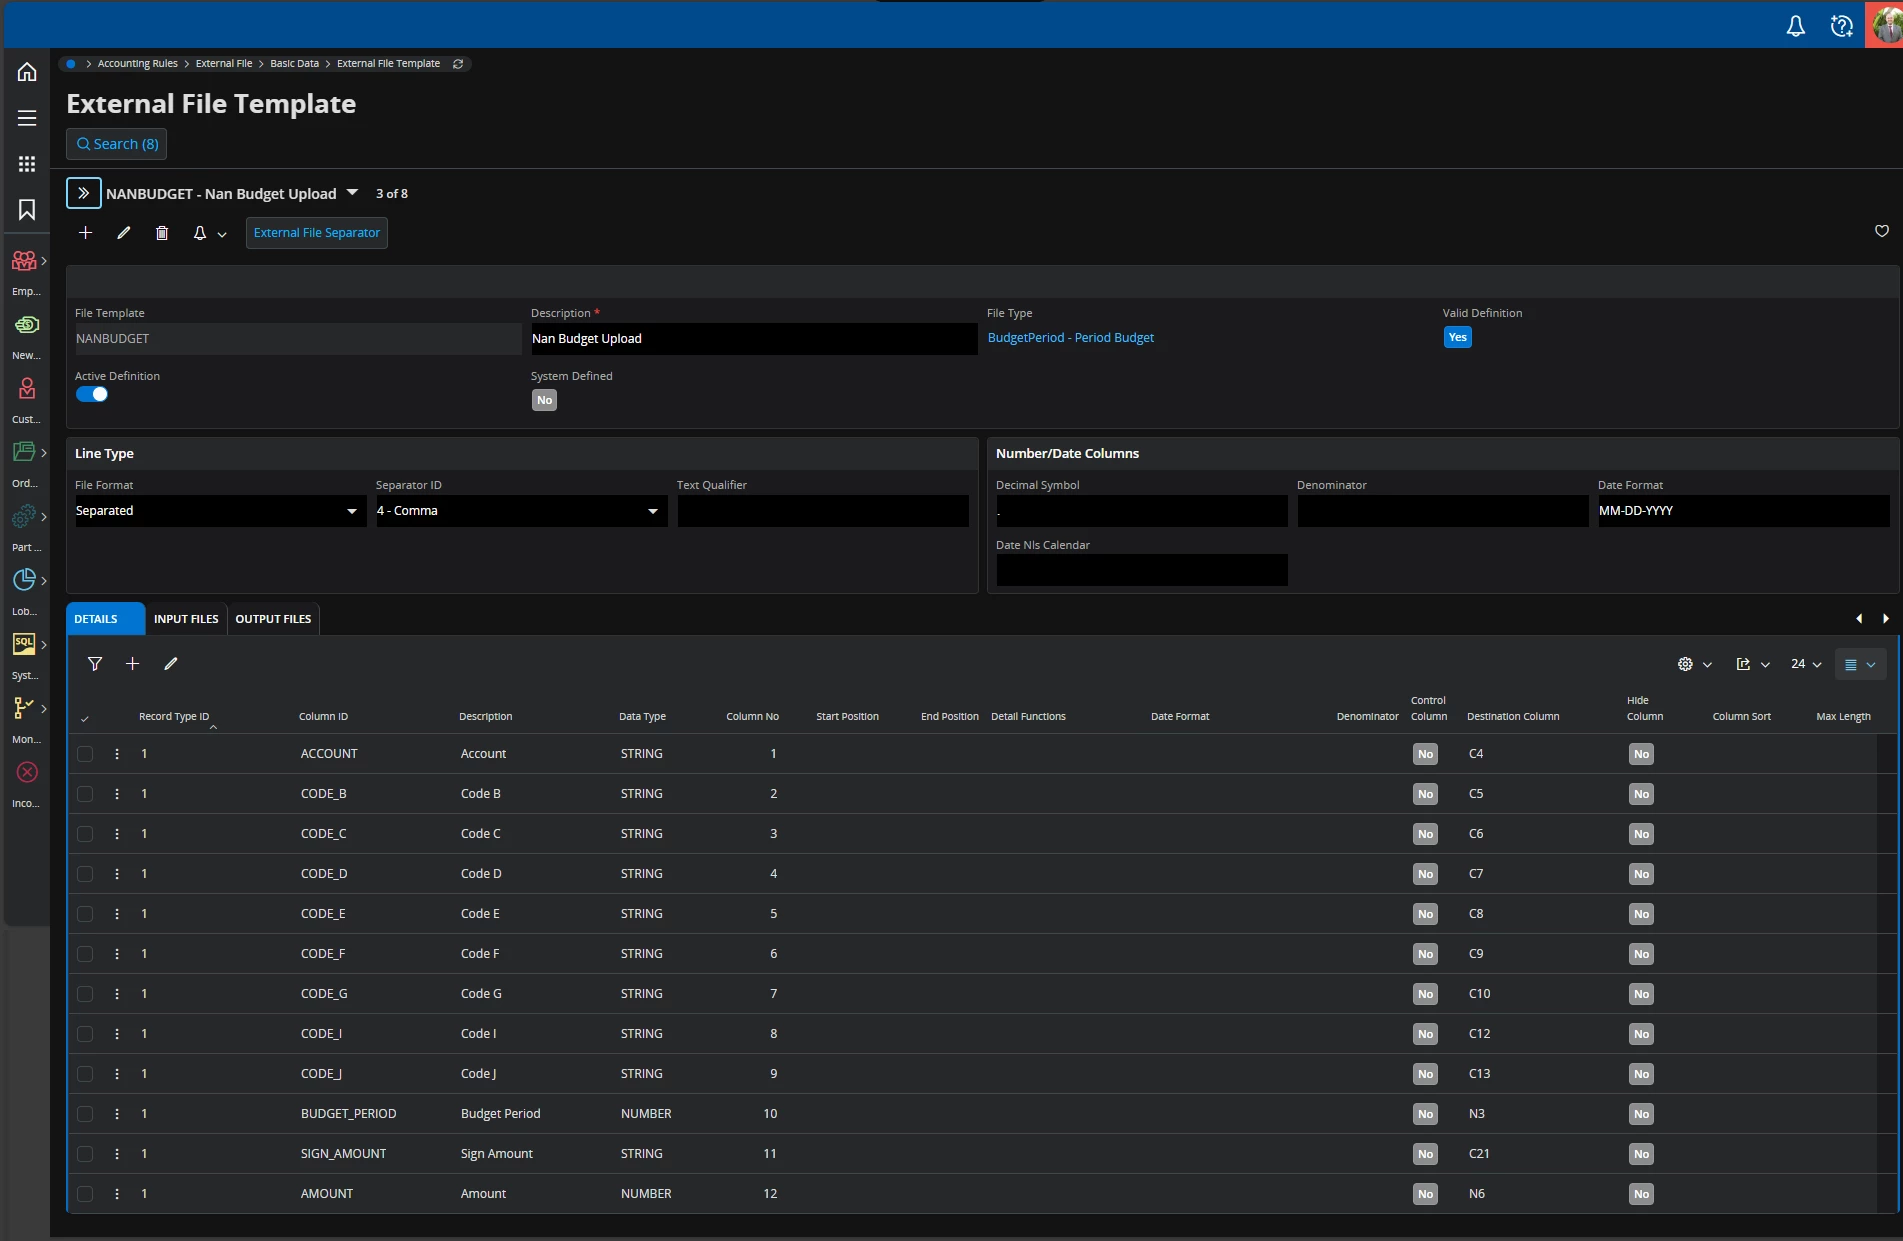The image size is (1903, 1241).
Task: Click the Search (8) button
Action: [117, 144]
